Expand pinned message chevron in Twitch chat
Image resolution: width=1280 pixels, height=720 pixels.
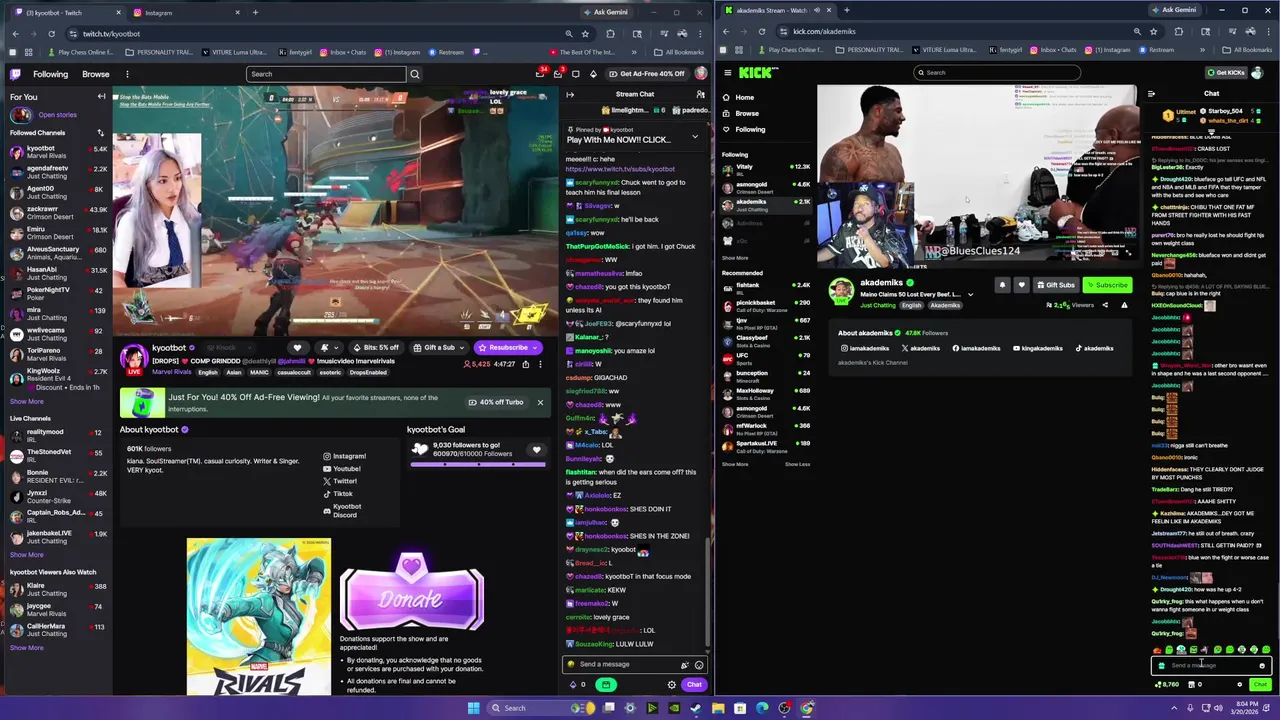695,136
